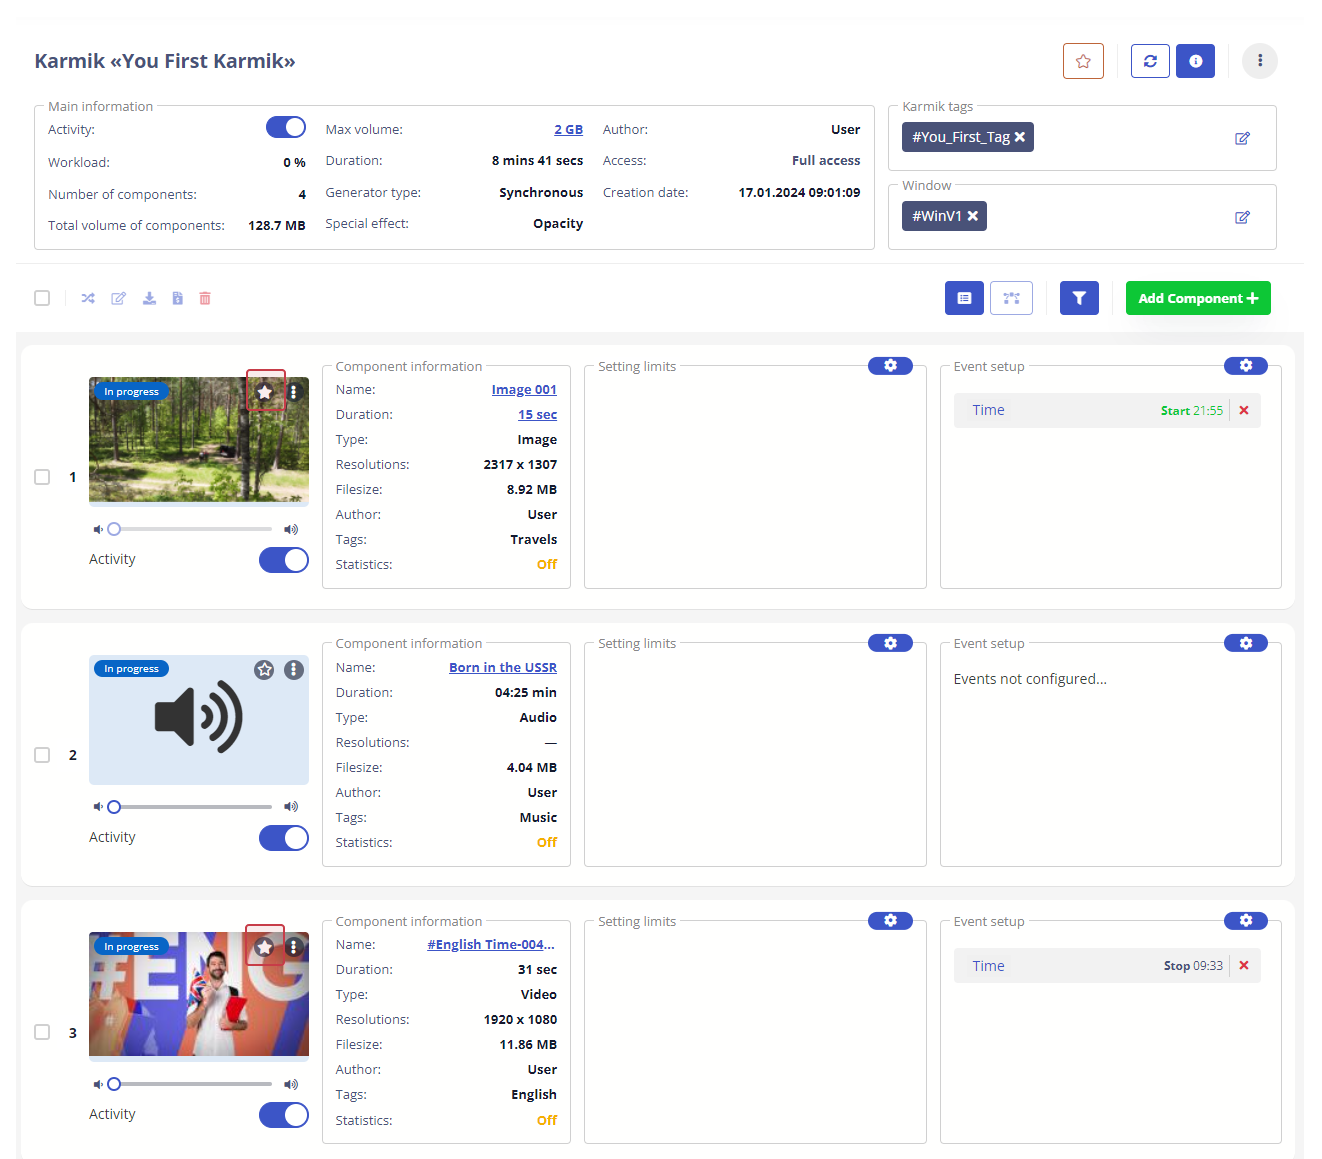
Task: Open the filter components button
Action: [x=1079, y=298]
